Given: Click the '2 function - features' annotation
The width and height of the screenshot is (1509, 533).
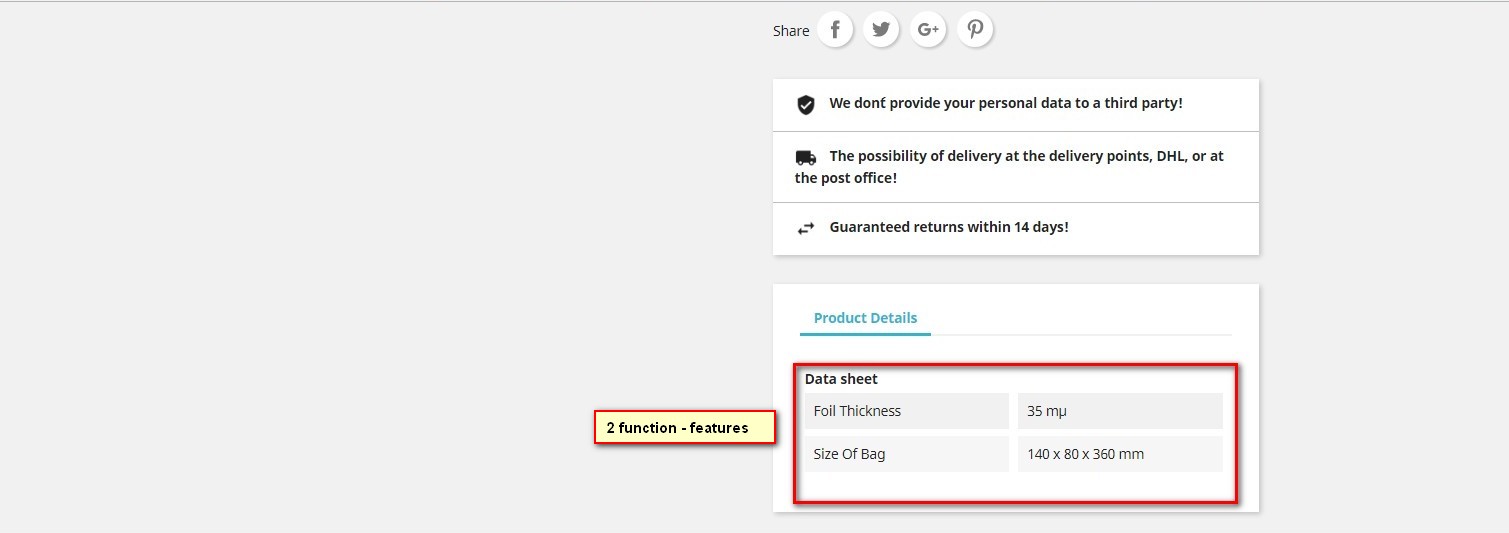Looking at the screenshot, I should click(685, 428).
